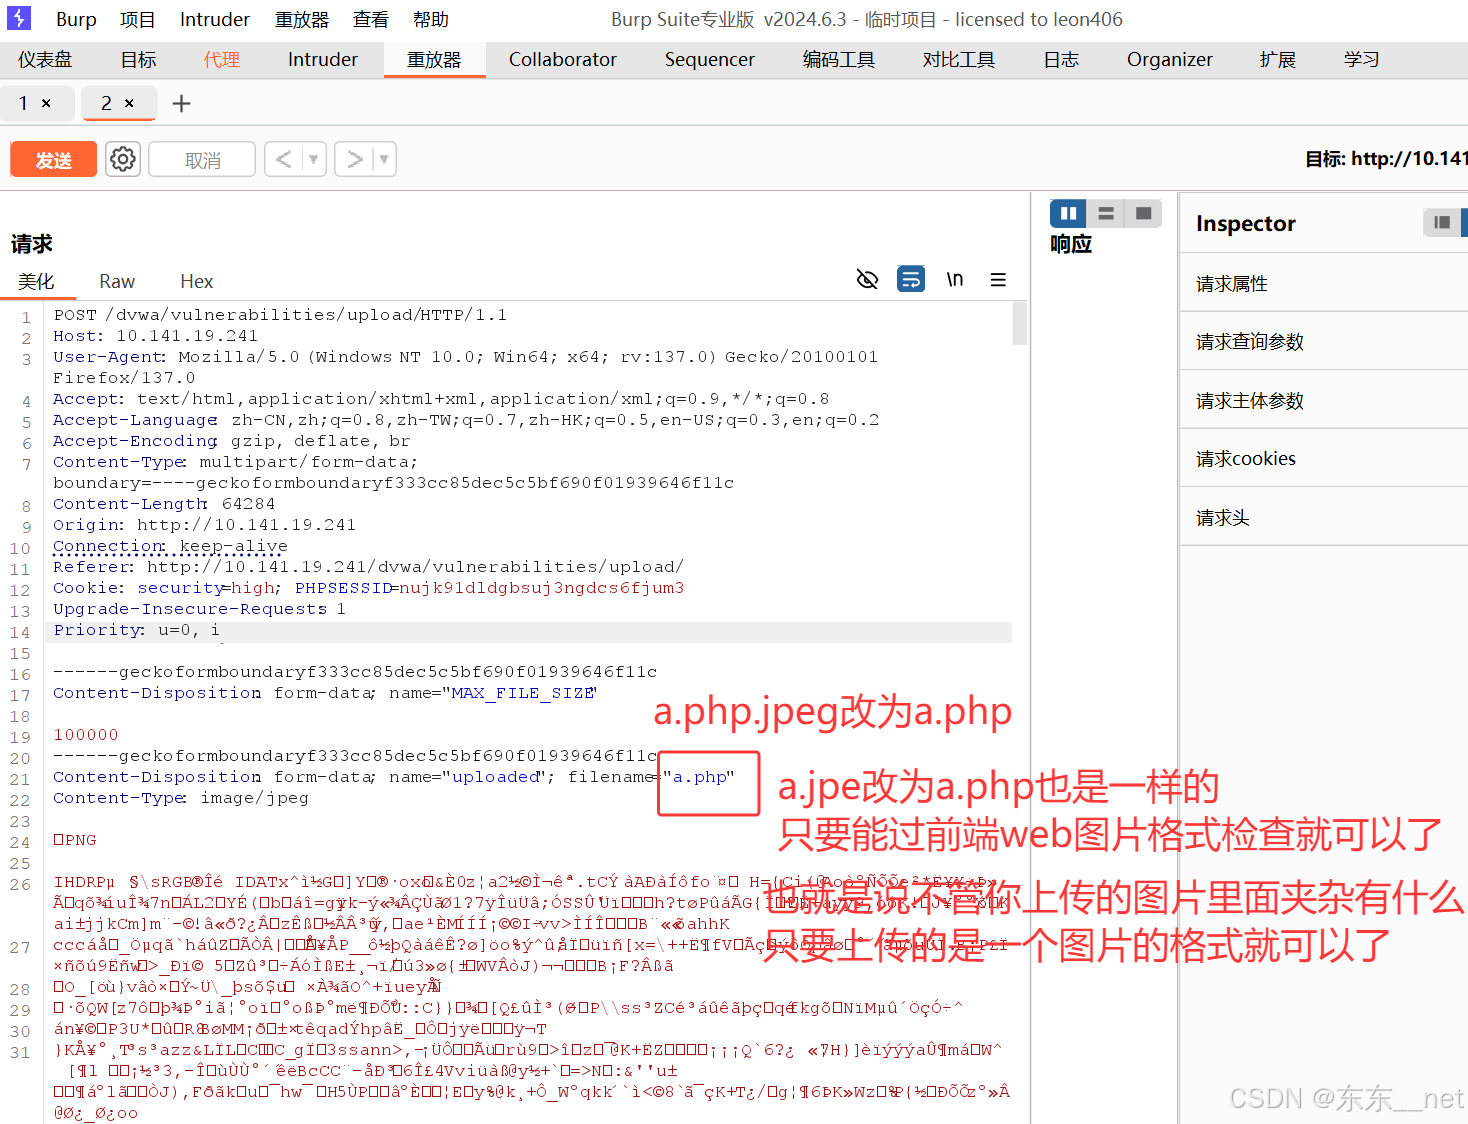This screenshot has height=1124, width=1468.
Task: Expand 请求属性 section in Inspector
Action: [x=1324, y=284]
